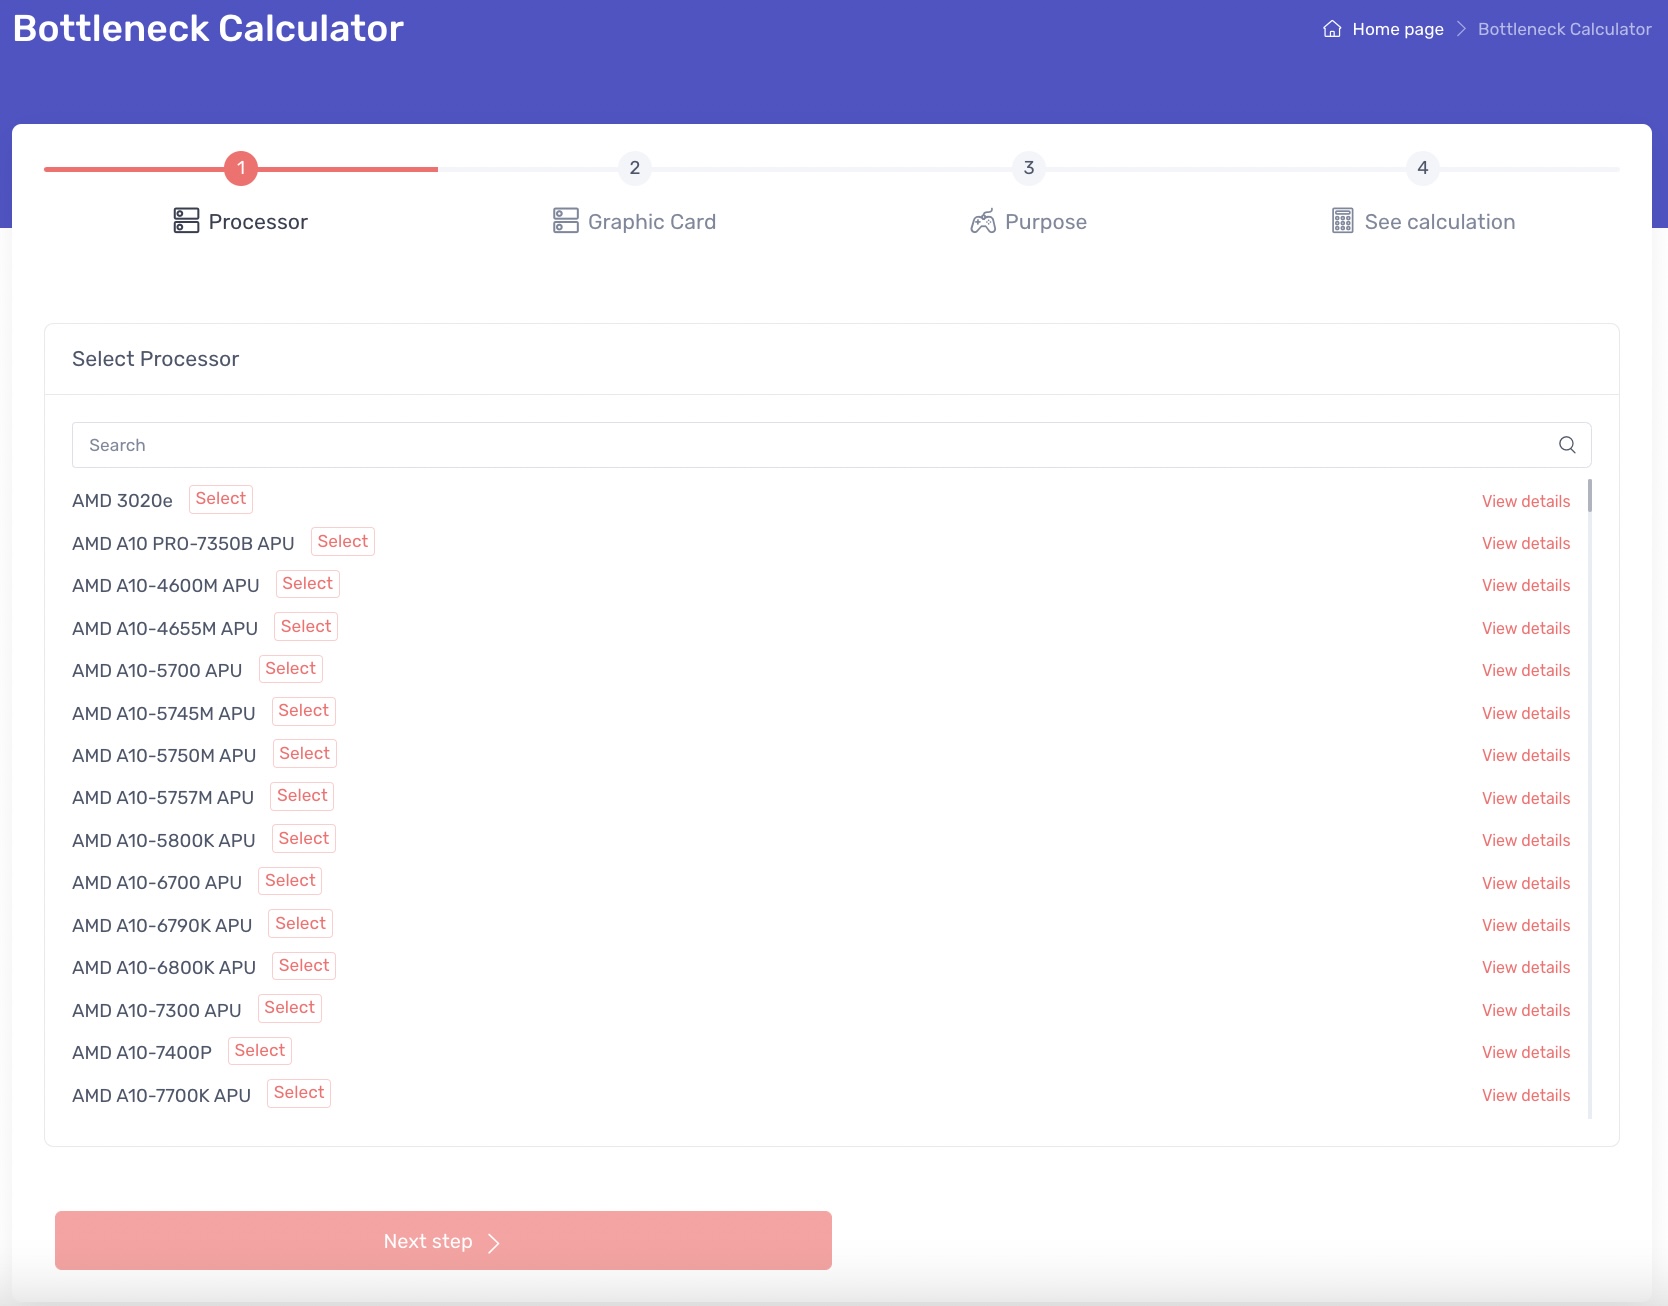The height and width of the screenshot is (1306, 1668).
Task: Select AMD A10-7400P
Action: (260, 1051)
